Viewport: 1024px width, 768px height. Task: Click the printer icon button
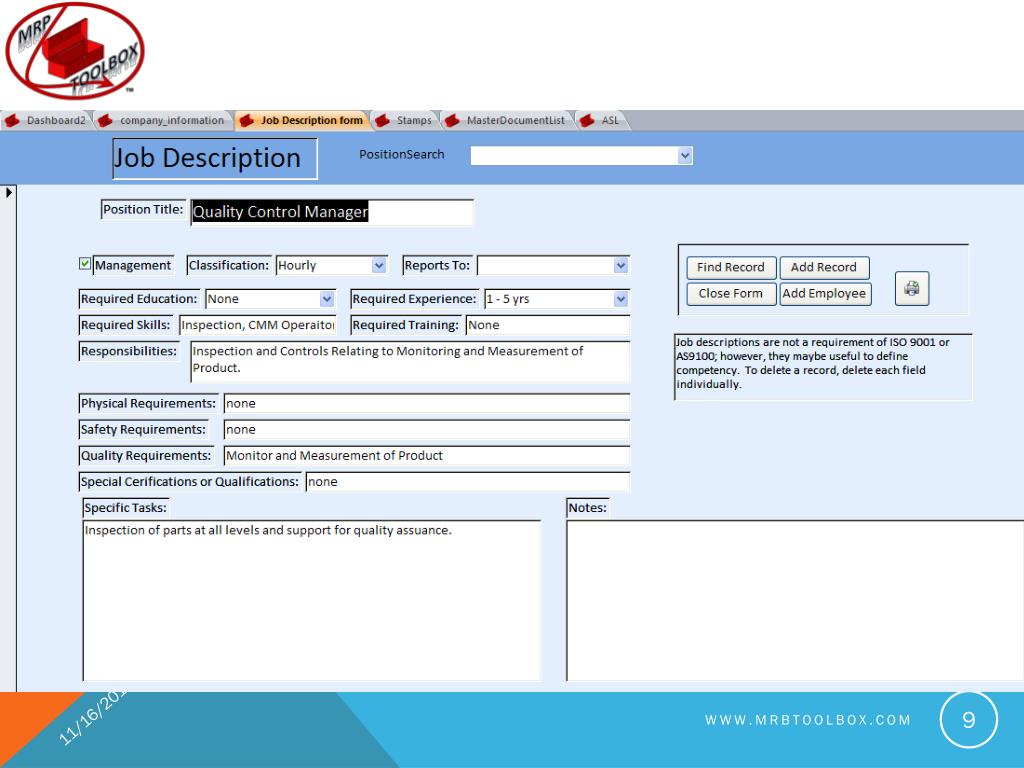(912, 288)
